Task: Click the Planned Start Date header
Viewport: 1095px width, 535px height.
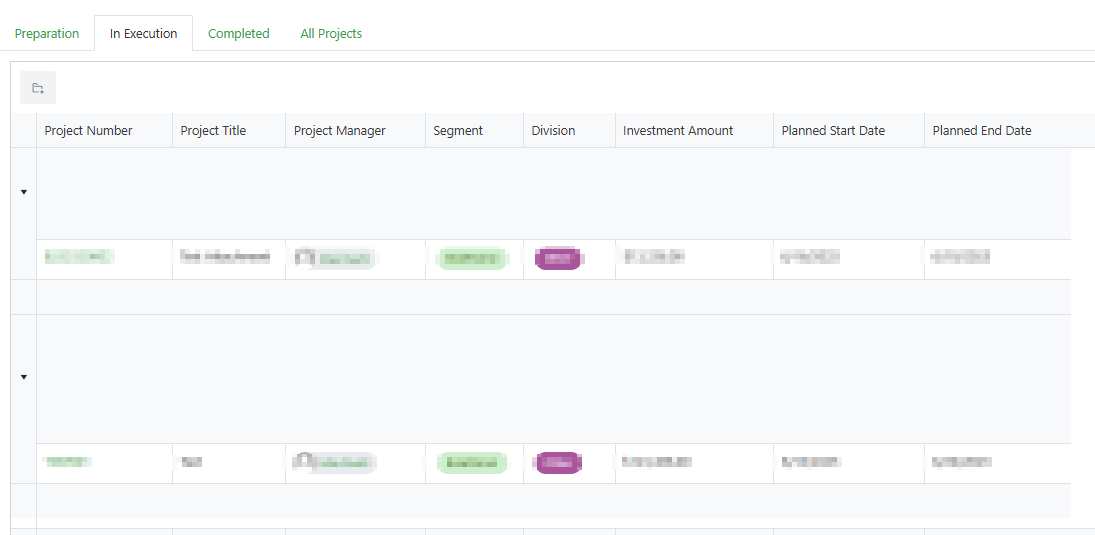Action: 833,130
